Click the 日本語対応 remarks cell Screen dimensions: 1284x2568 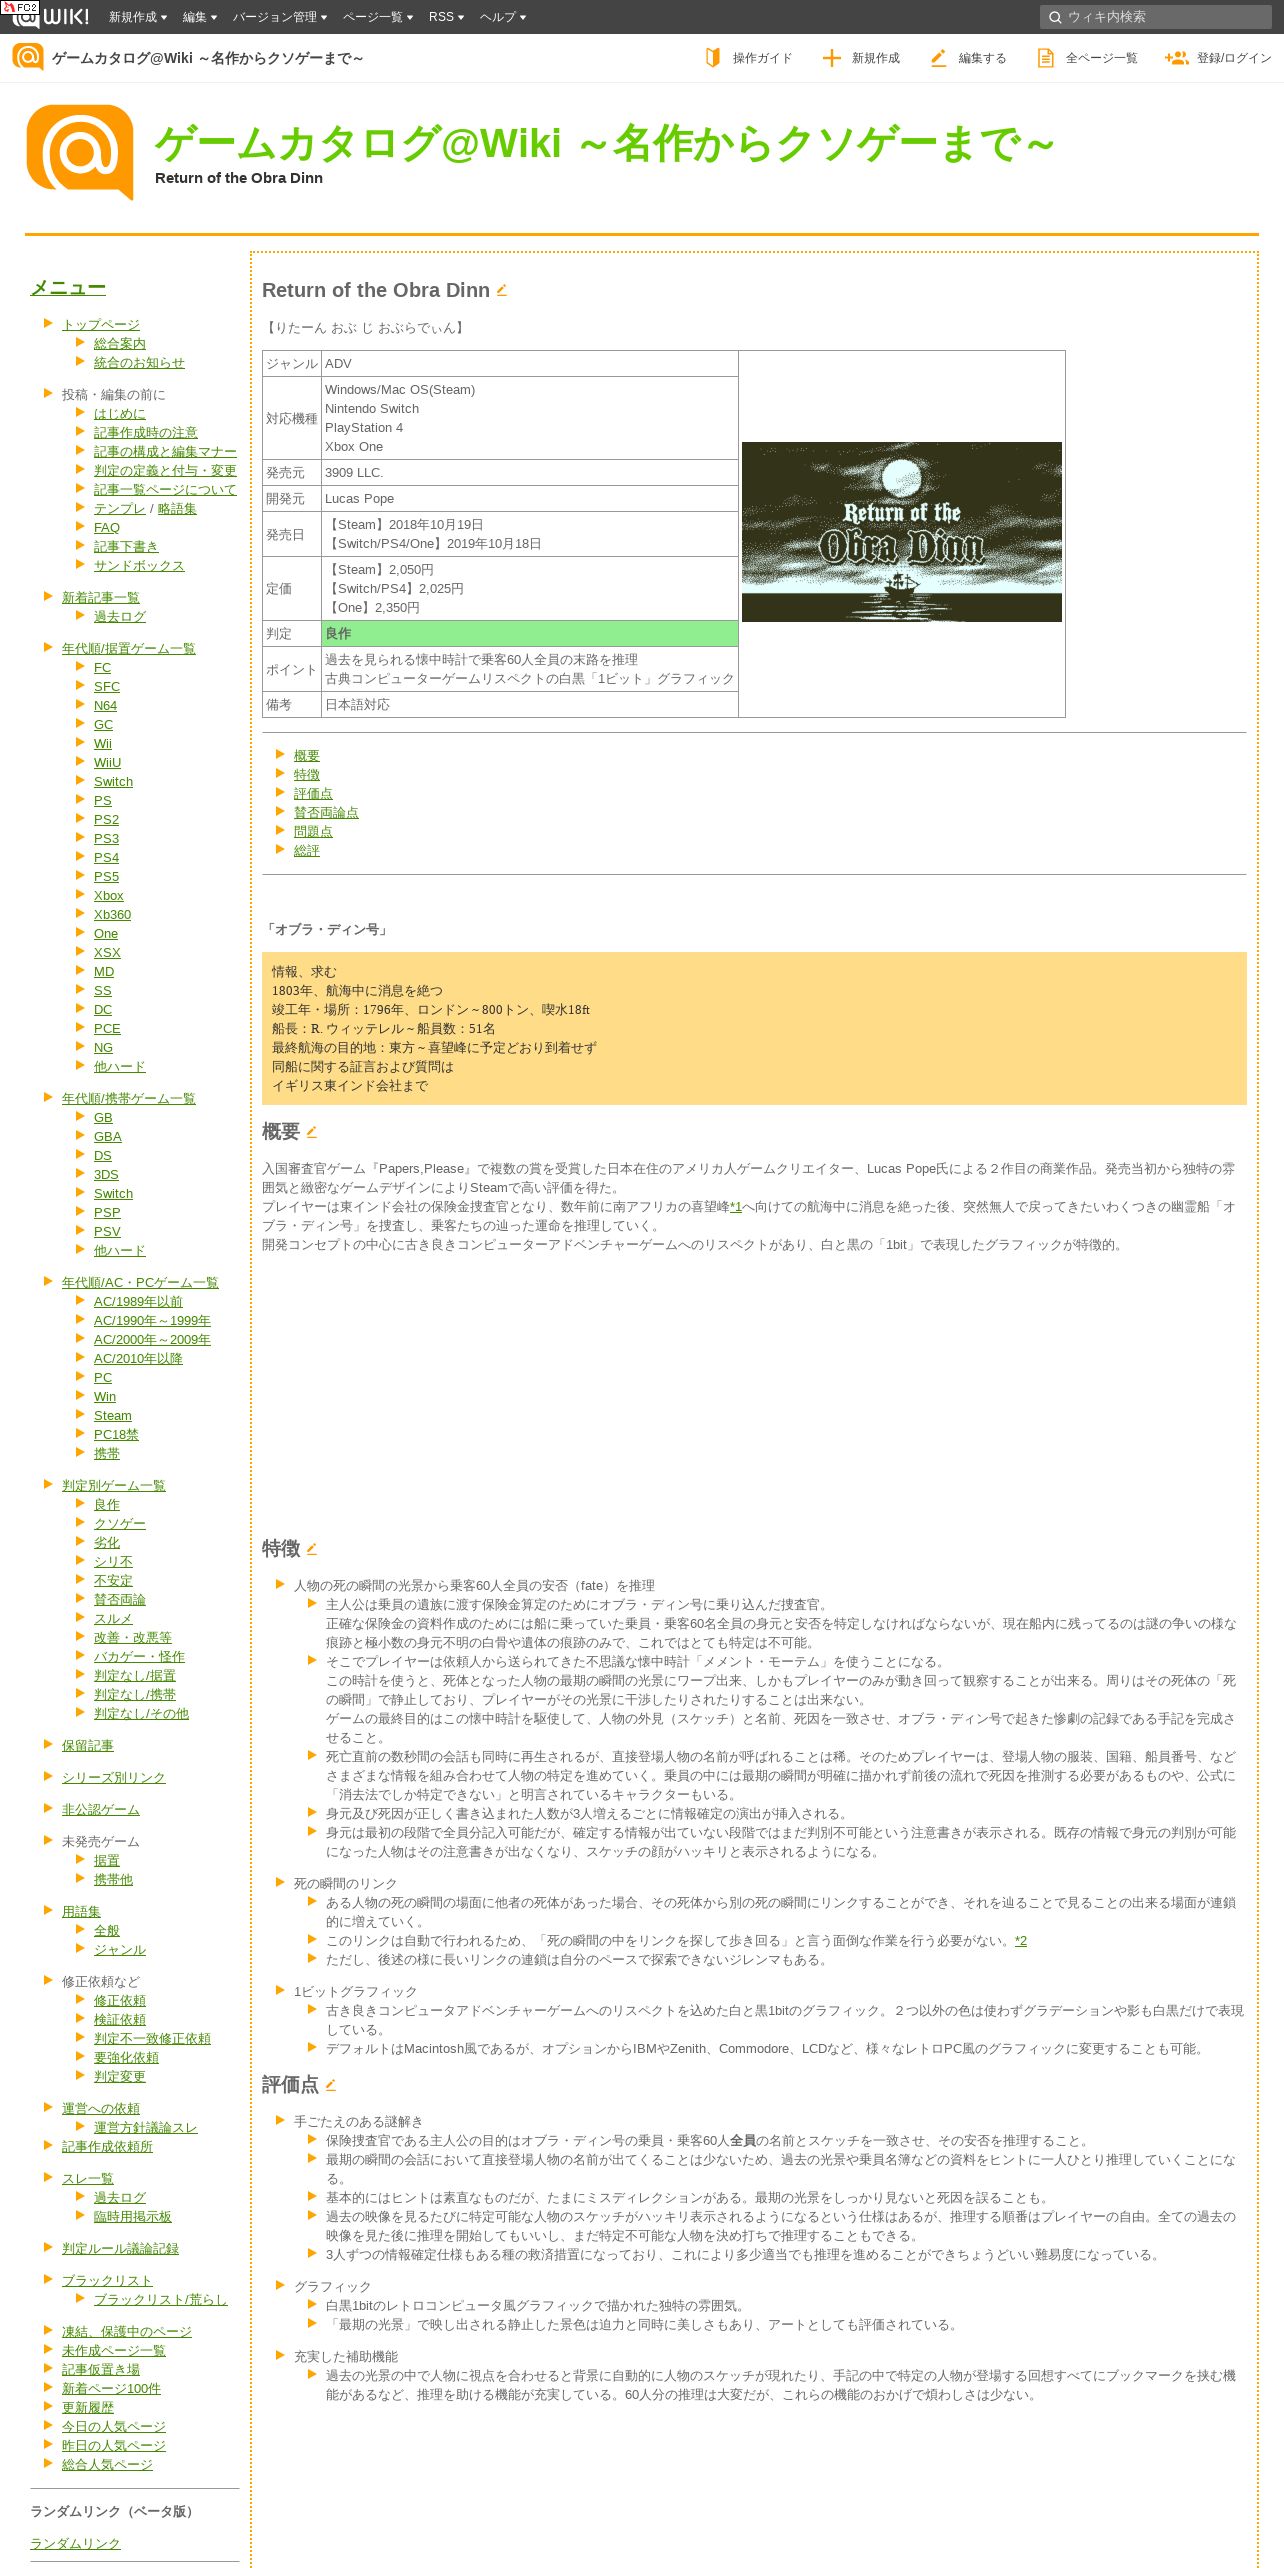(530, 705)
